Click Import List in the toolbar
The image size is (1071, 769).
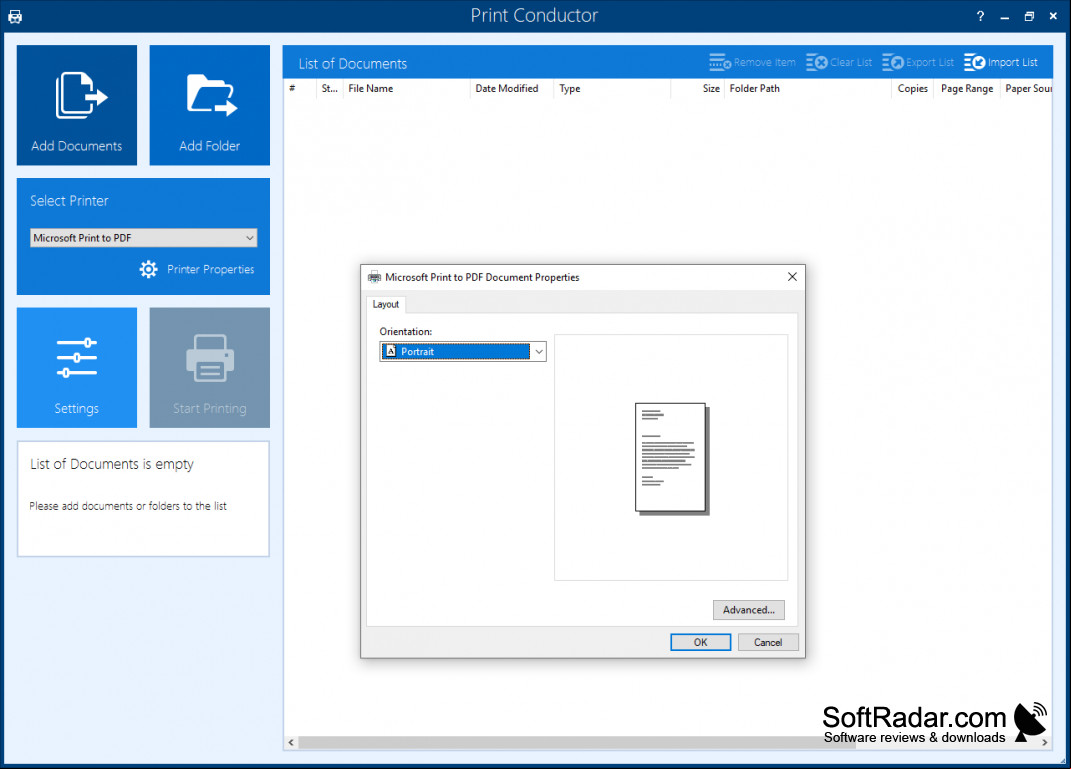[1001, 62]
